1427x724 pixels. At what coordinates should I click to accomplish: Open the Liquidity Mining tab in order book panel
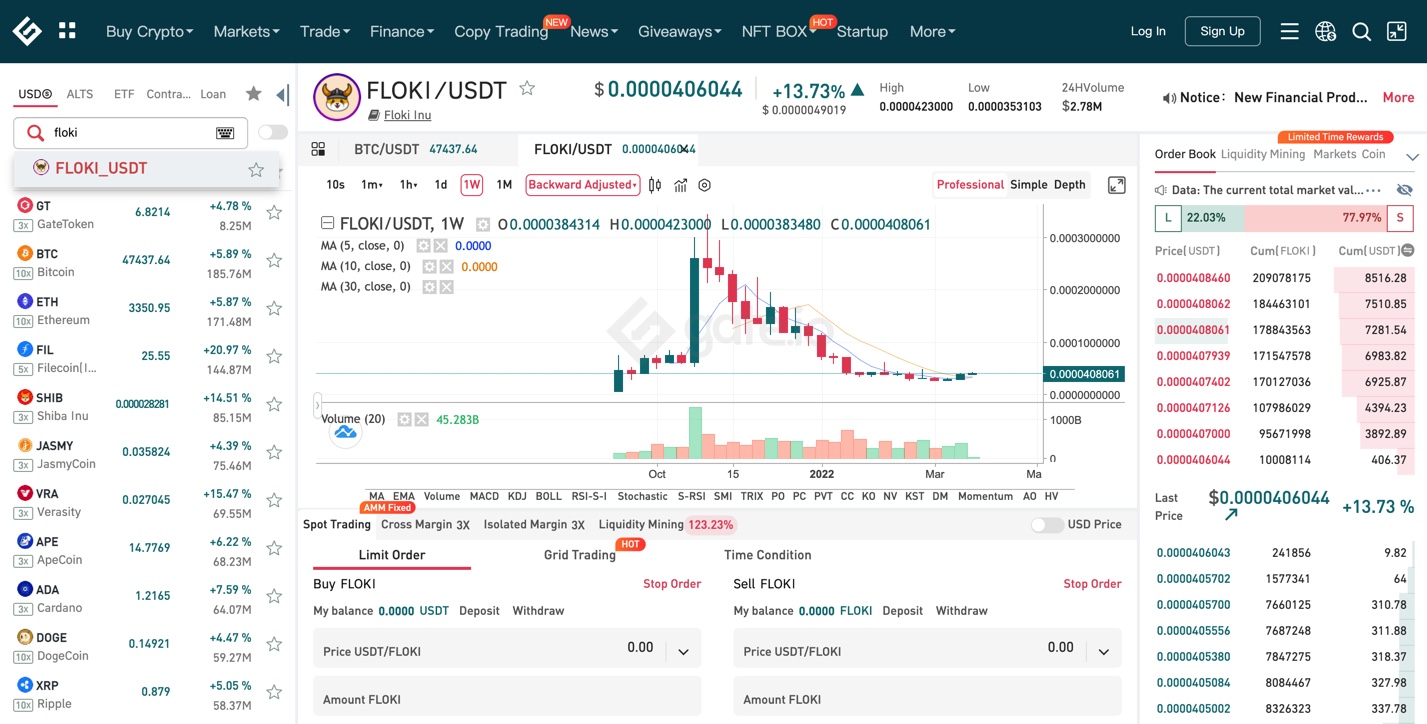click(x=1263, y=154)
